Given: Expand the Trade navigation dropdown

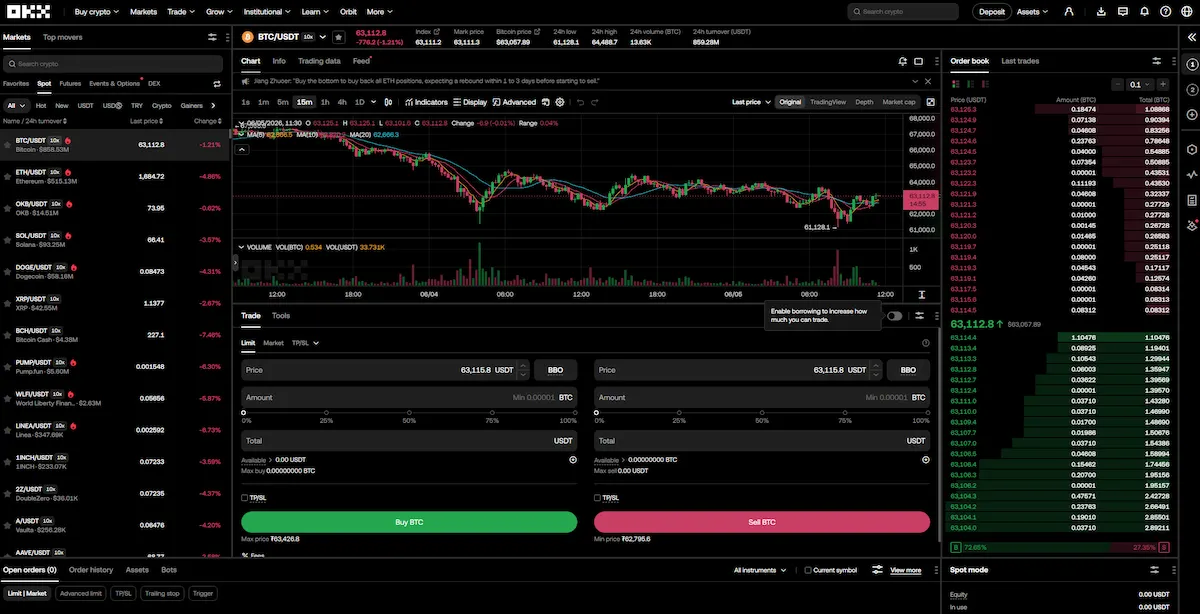Looking at the screenshot, I should 181,12.
